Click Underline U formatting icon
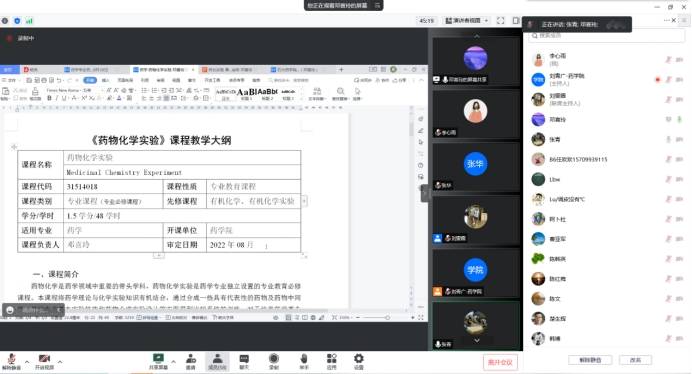The height and width of the screenshot is (374, 692). point(64,98)
